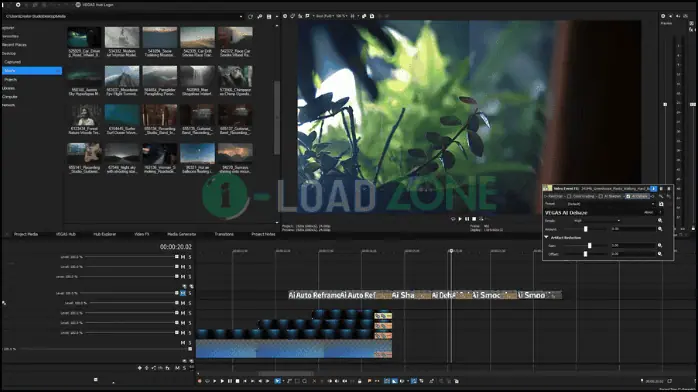Select the Selection Edit tool

(297, 381)
